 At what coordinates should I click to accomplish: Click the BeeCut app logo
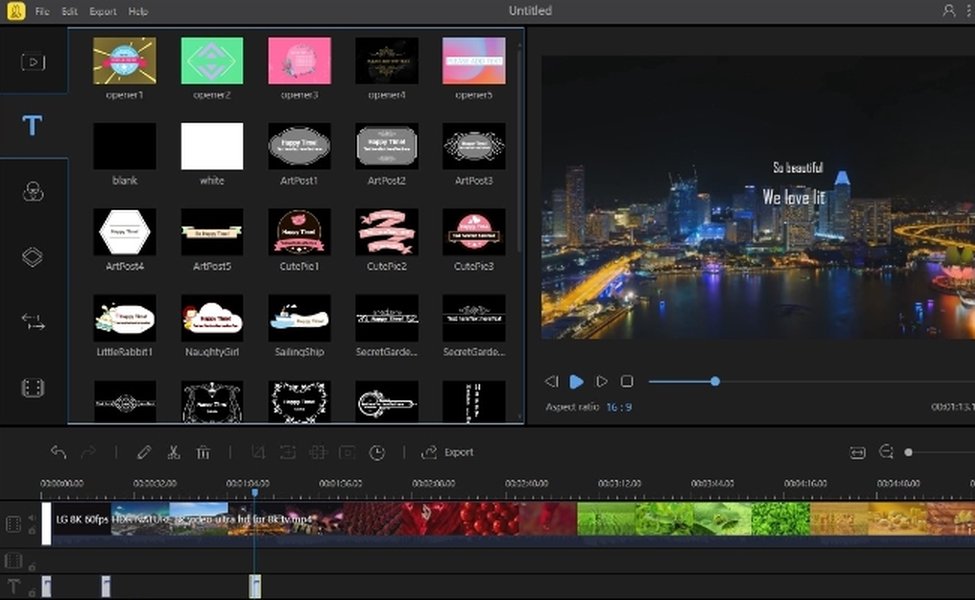pos(16,11)
